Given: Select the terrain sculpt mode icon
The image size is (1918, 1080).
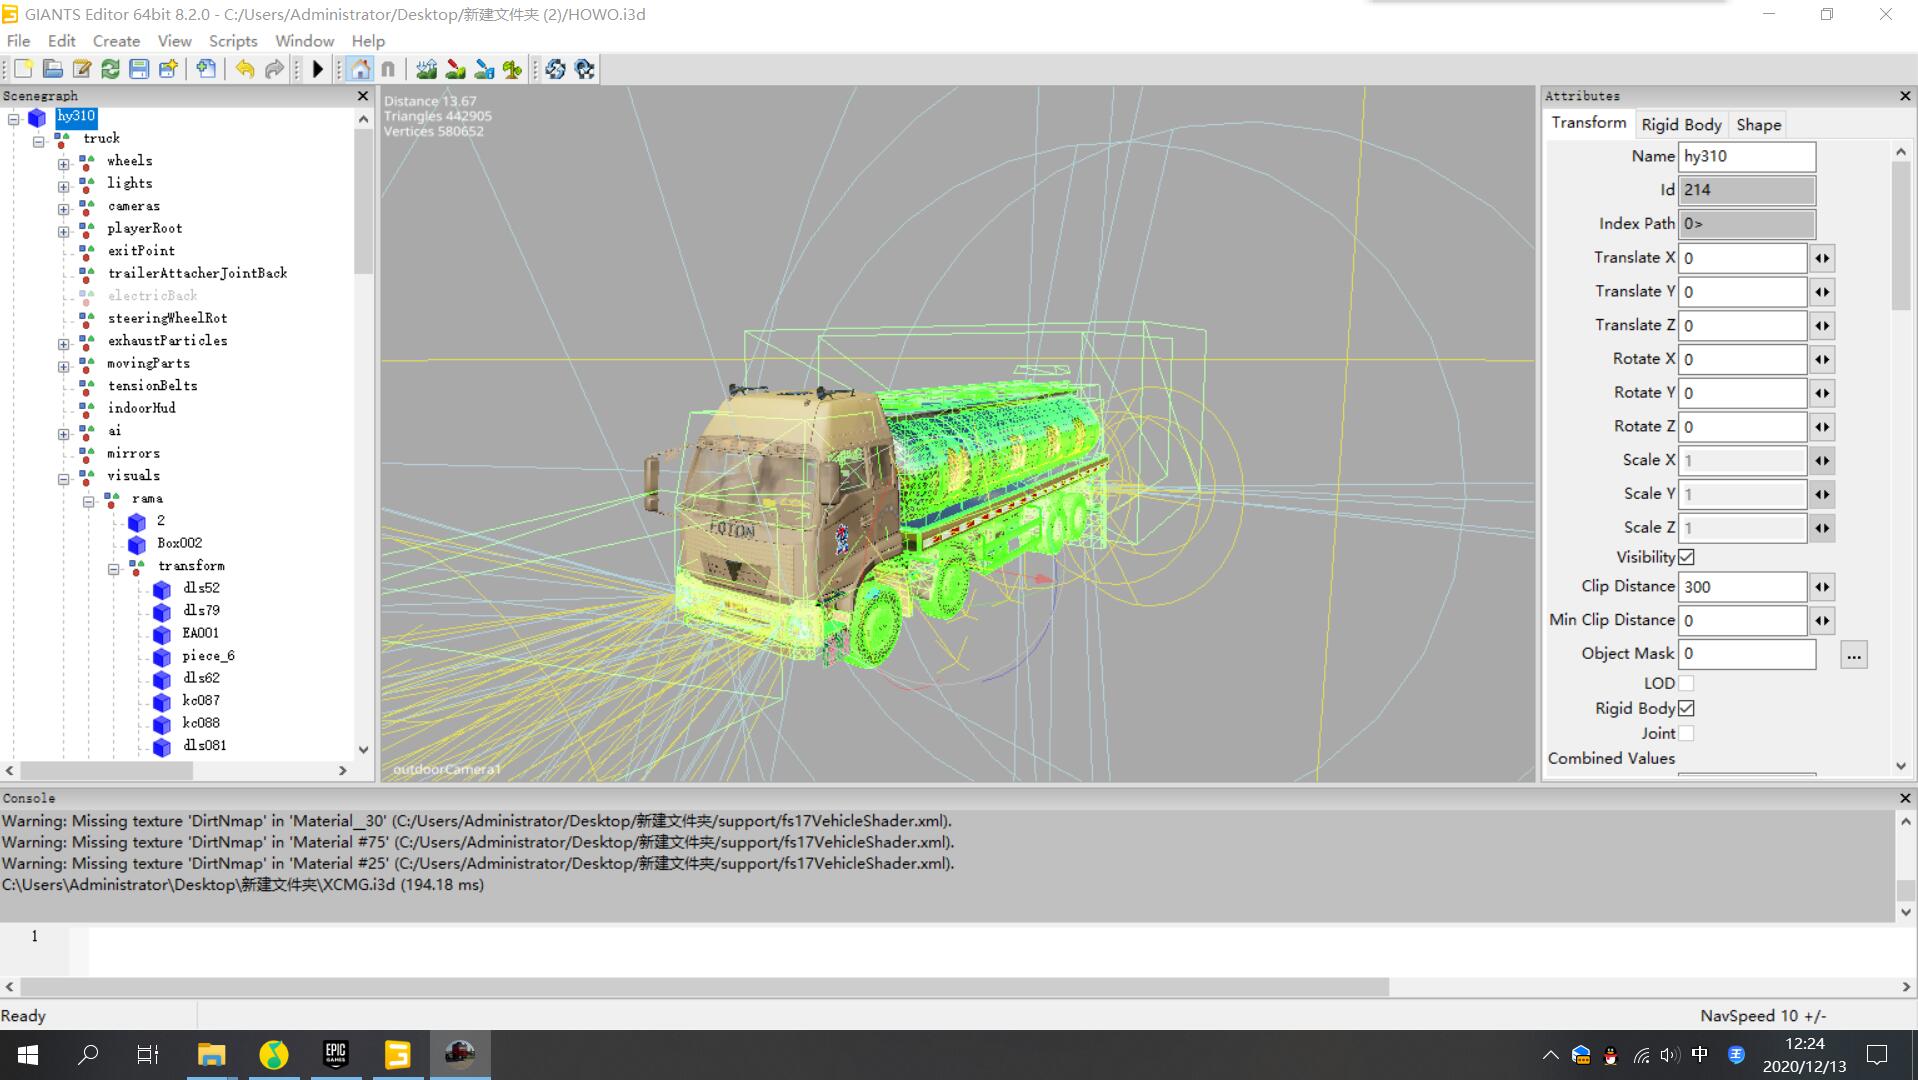Looking at the screenshot, I should pyautogui.click(x=426, y=69).
